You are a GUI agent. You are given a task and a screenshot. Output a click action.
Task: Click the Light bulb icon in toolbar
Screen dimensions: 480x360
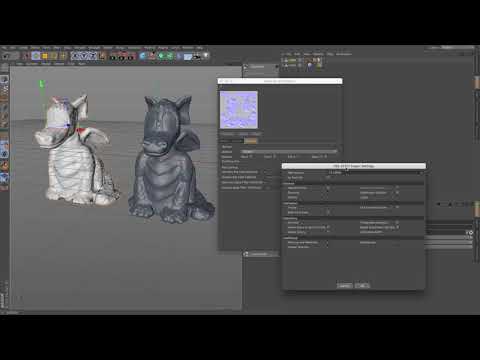[206, 55]
